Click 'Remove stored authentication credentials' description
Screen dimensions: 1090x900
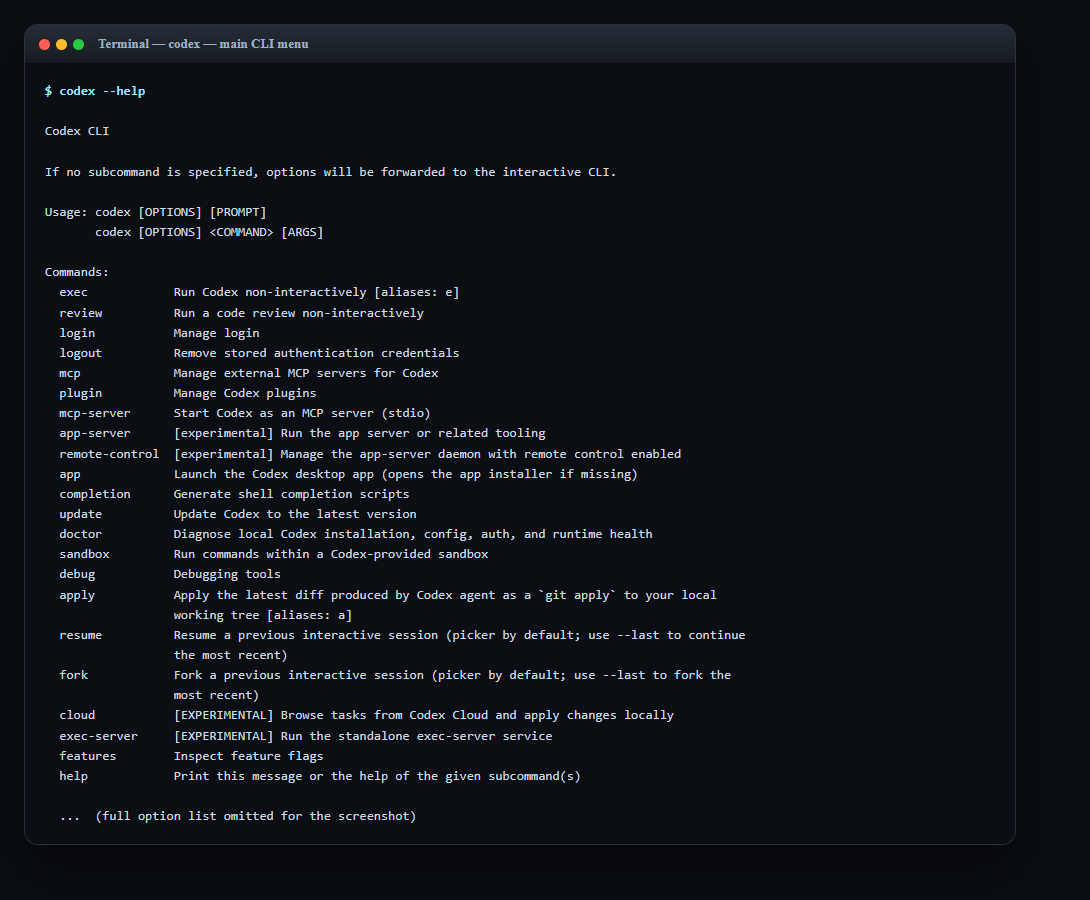pos(316,353)
